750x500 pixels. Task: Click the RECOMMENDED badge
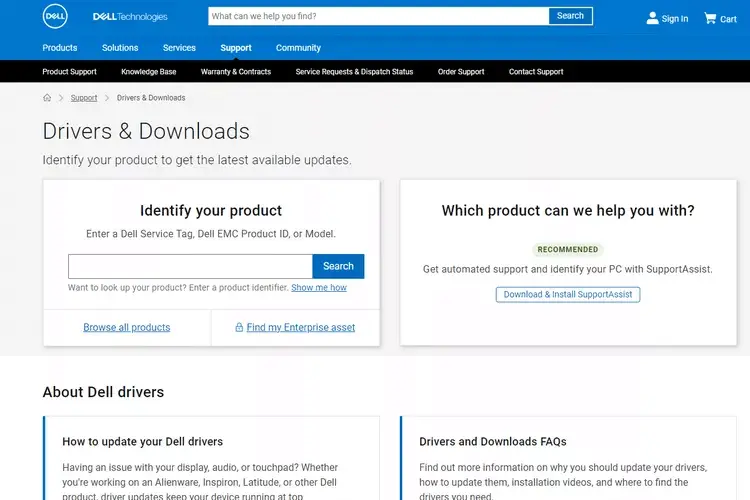coord(568,249)
